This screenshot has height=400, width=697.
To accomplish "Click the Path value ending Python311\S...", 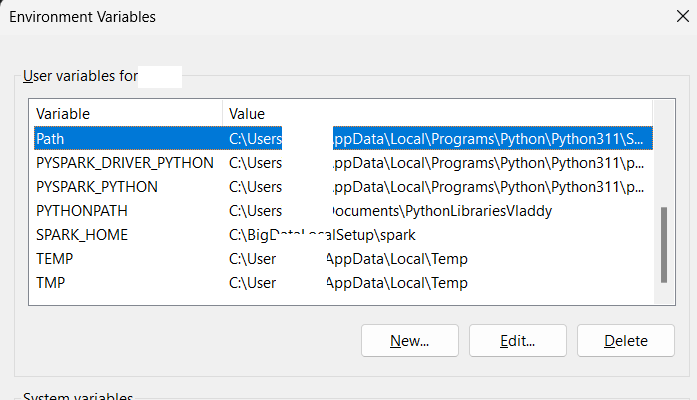I will coord(436,139).
